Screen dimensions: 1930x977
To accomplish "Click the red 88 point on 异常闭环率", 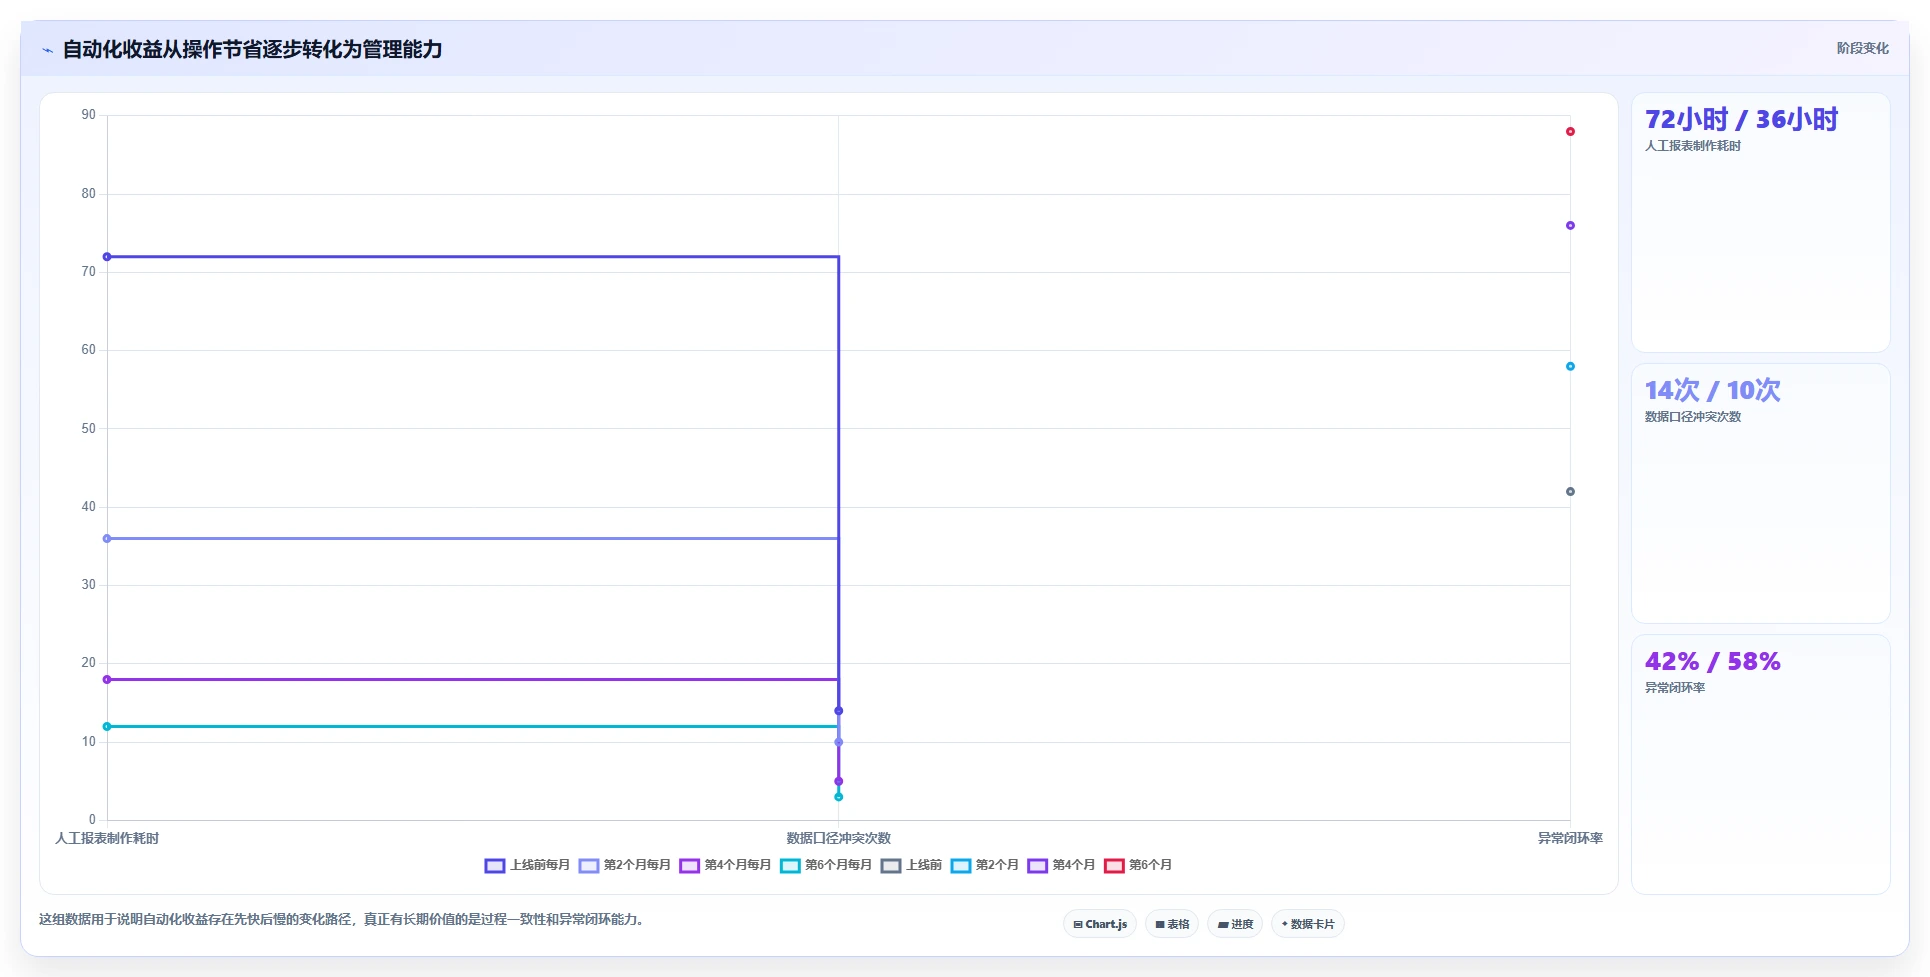I will (x=1570, y=132).
